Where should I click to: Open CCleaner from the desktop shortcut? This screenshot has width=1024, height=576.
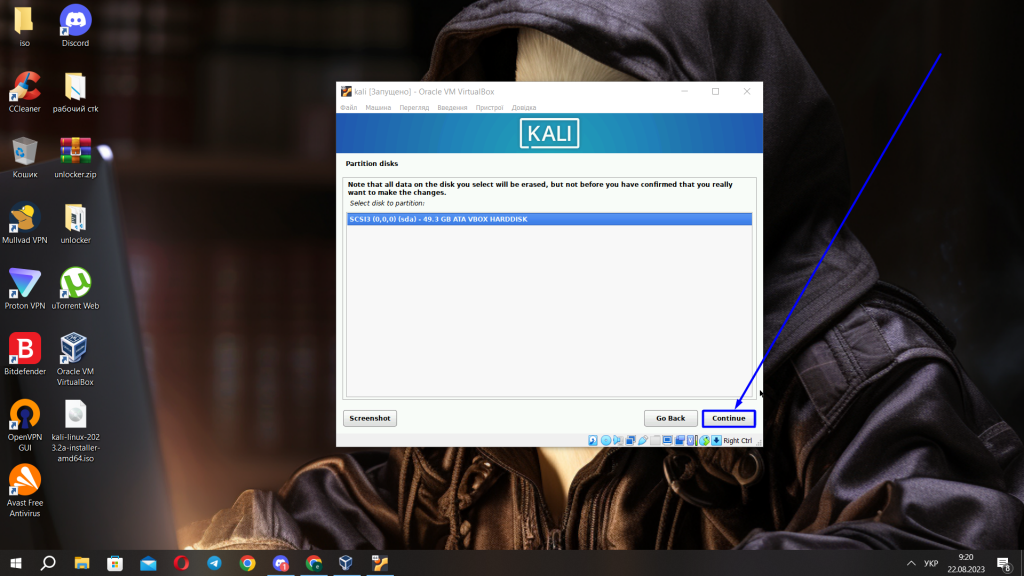point(23,85)
